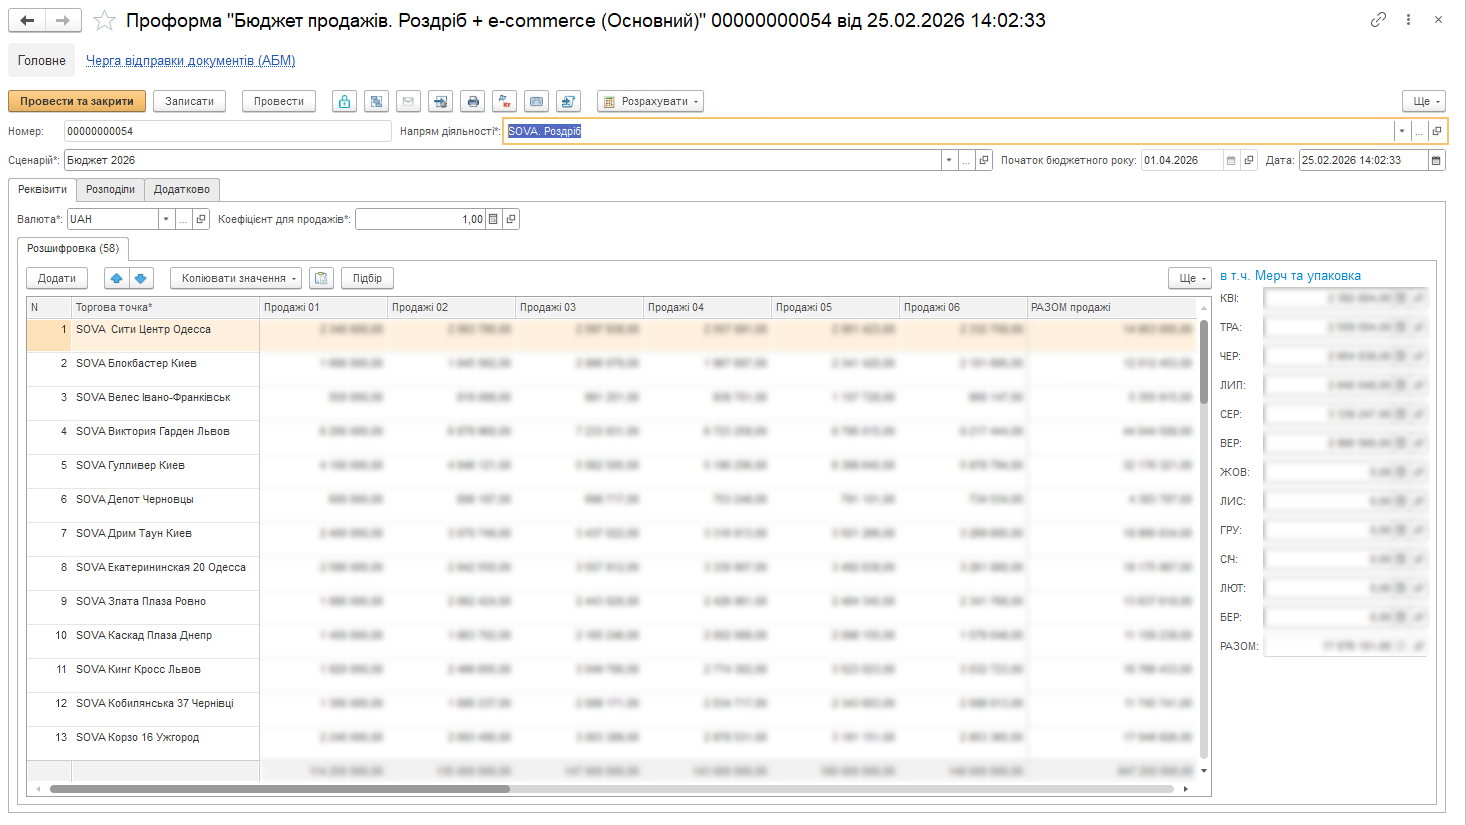Click the scroll-right arrow of the table
Screen dimensions: 1466x825
[x=1185, y=789]
